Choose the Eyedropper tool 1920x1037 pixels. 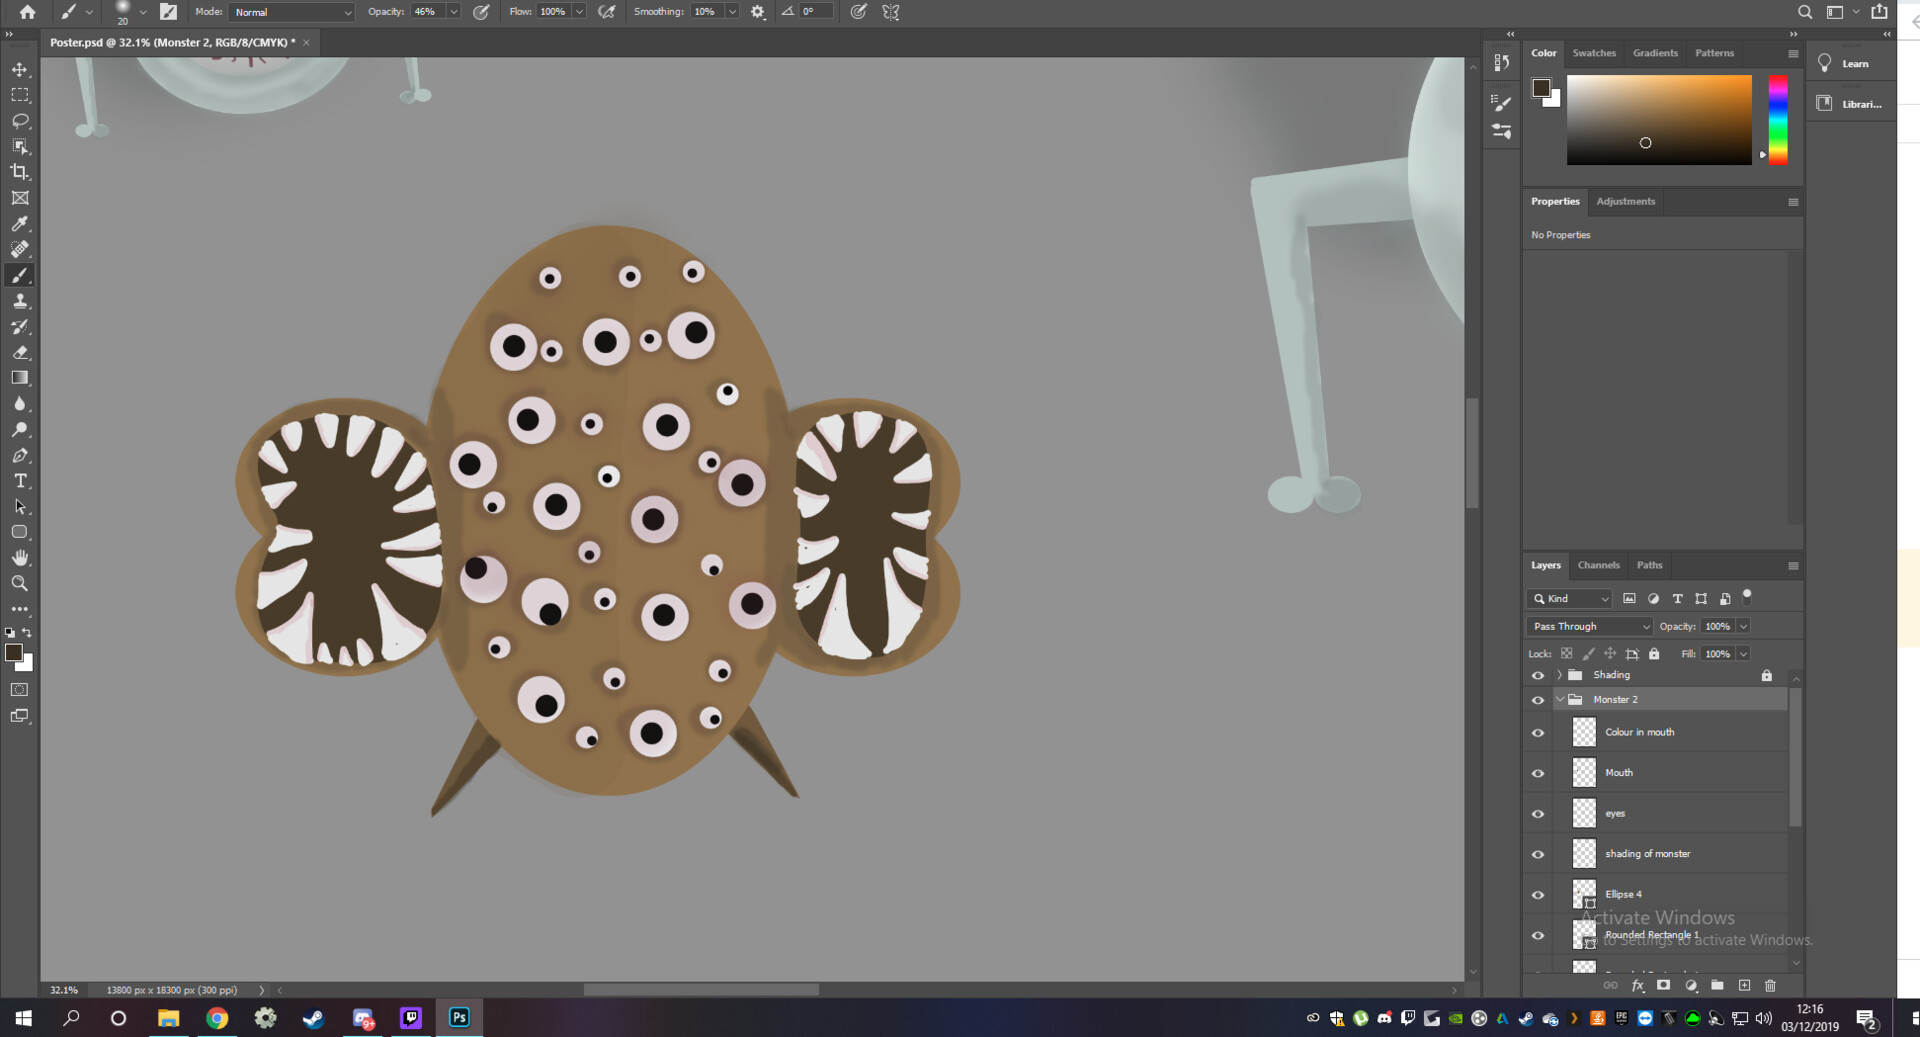click(x=20, y=224)
